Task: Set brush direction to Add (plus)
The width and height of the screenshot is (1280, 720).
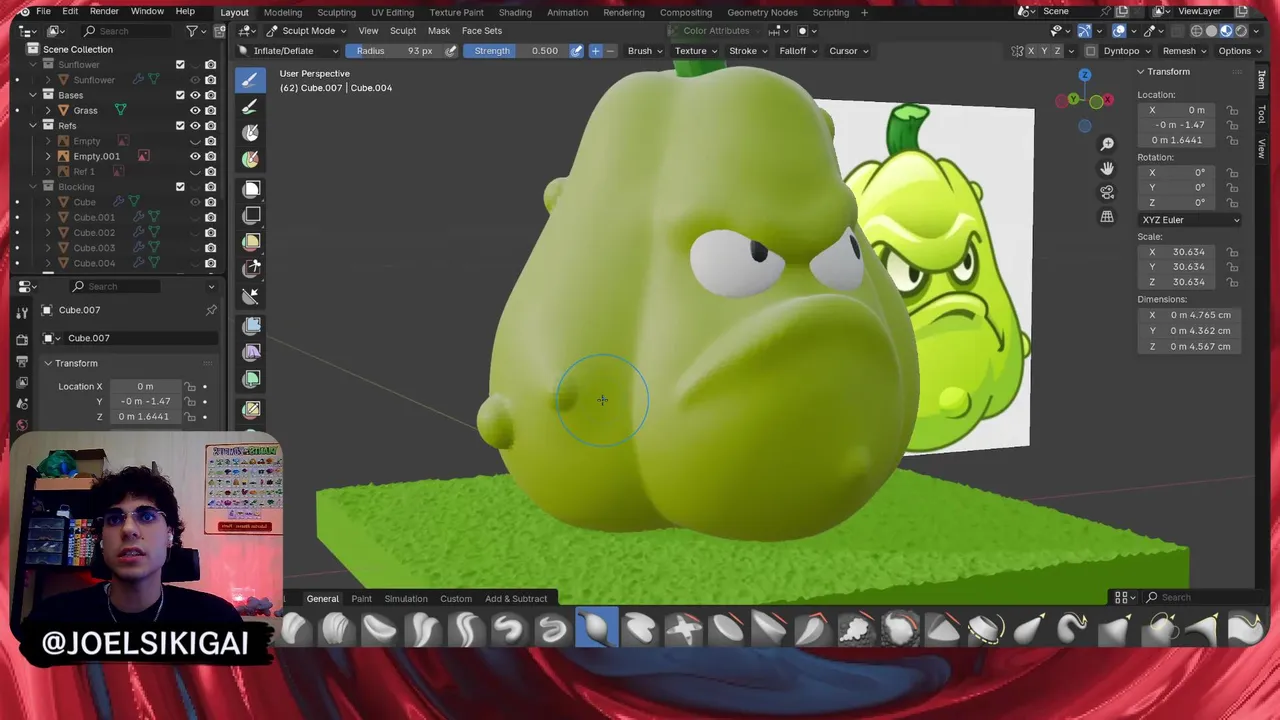Action: pyautogui.click(x=595, y=51)
